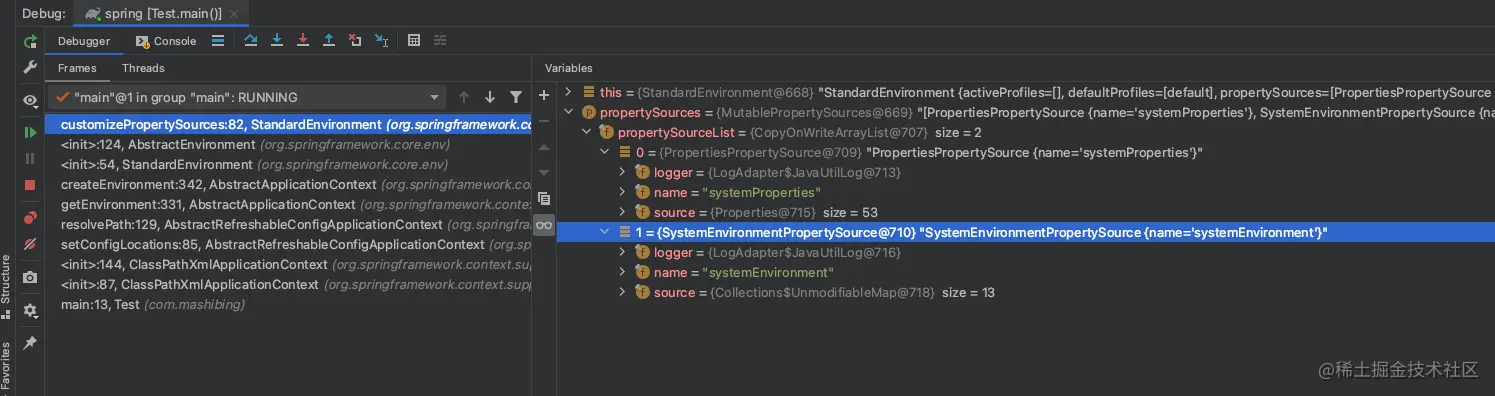The width and height of the screenshot is (1495, 396).
Task: Click the eye View Breakpoints icon
Action: click(x=30, y=101)
